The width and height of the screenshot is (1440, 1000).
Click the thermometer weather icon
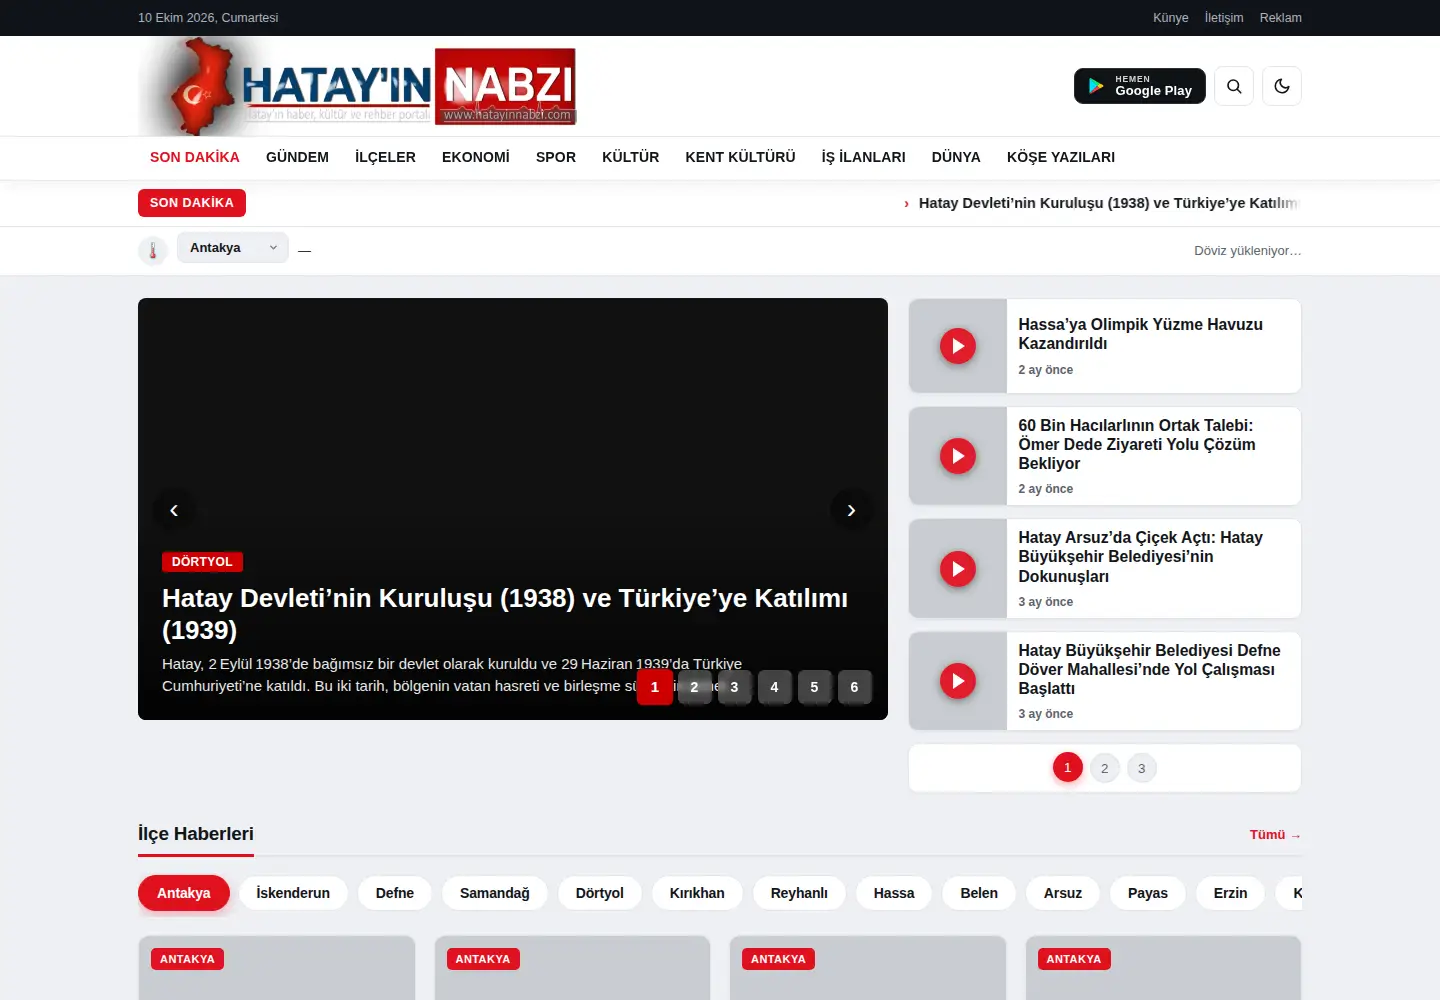[x=152, y=250]
